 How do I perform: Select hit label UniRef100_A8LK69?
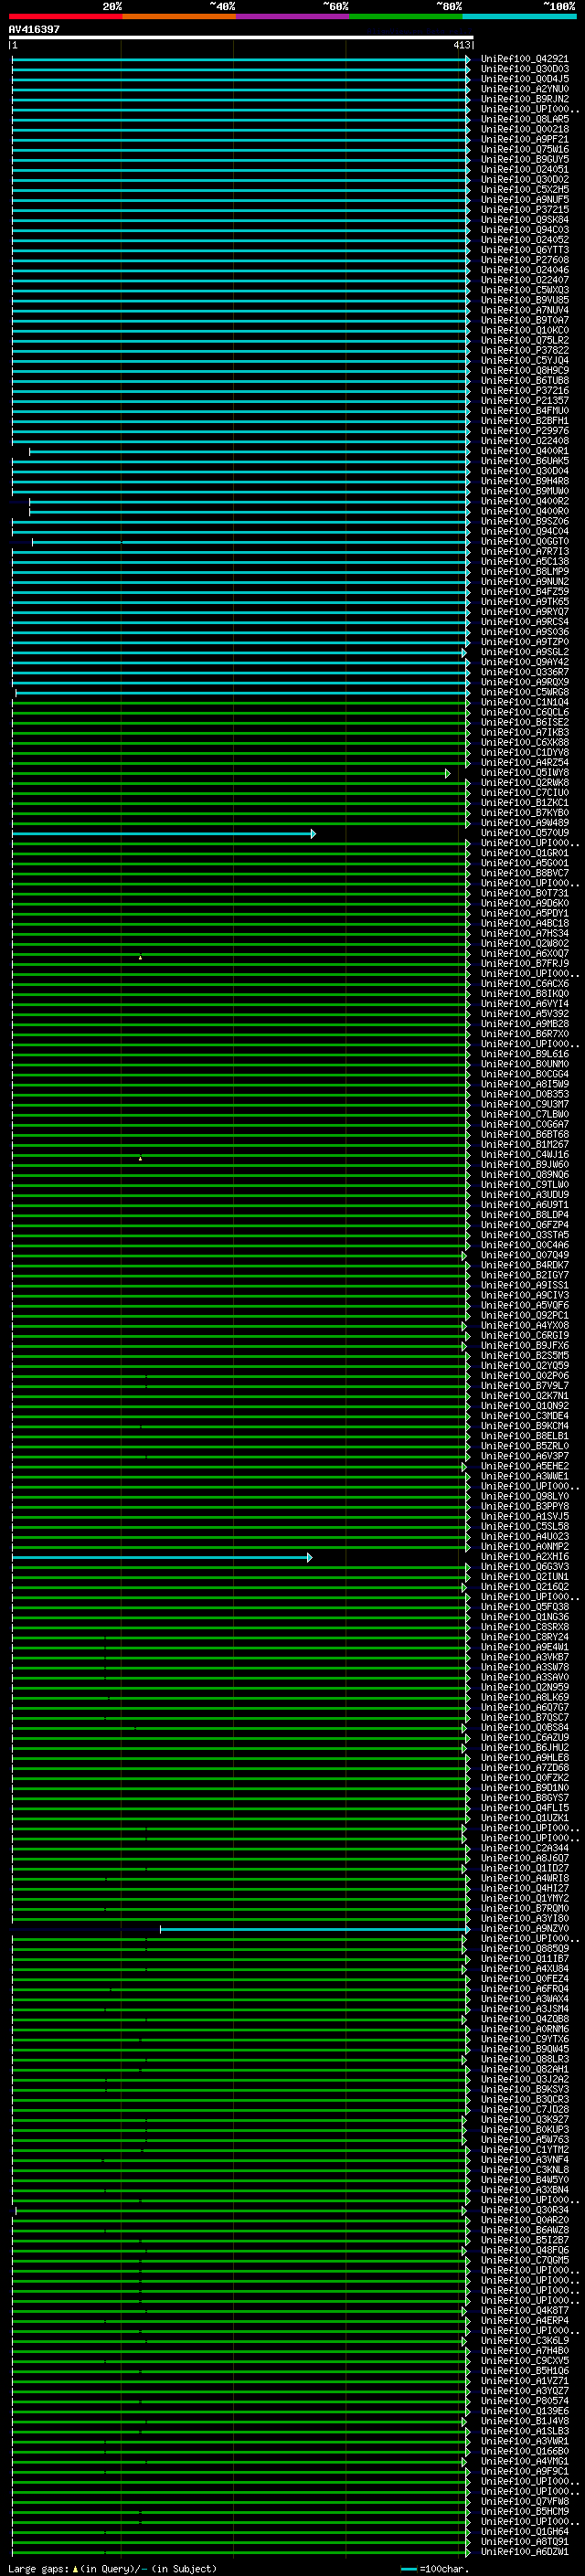(525, 1698)
